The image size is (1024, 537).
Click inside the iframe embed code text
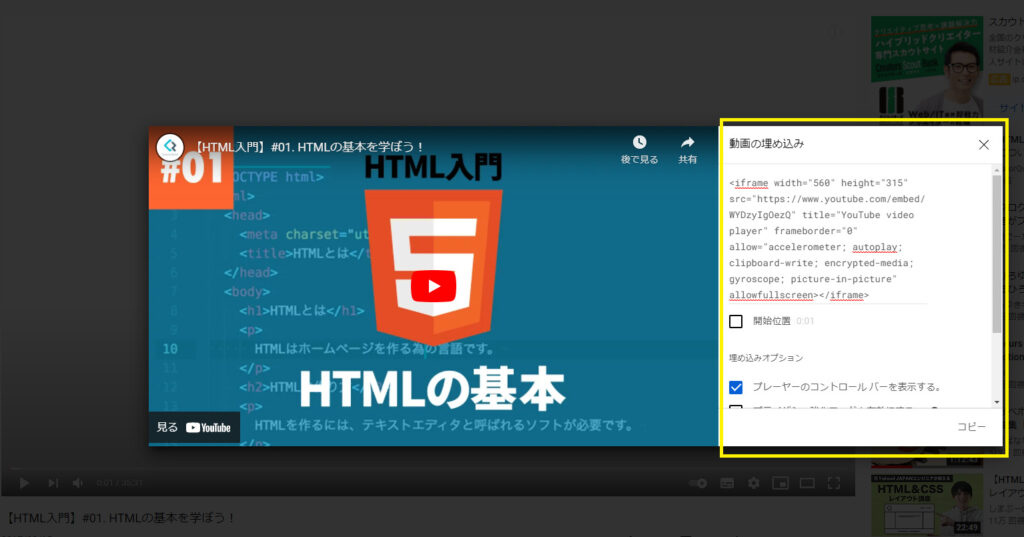828,239
